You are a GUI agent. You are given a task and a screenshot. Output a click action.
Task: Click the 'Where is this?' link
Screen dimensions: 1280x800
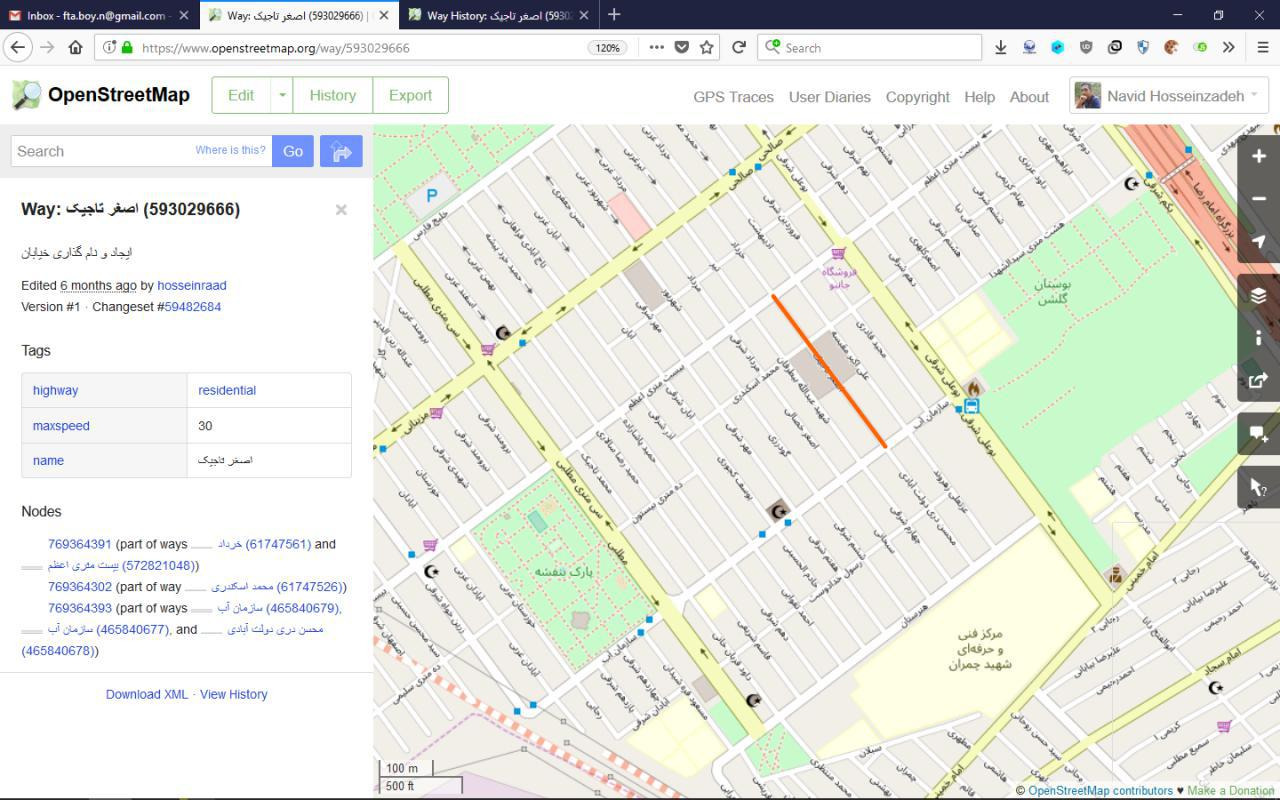(x=230, y=150)
